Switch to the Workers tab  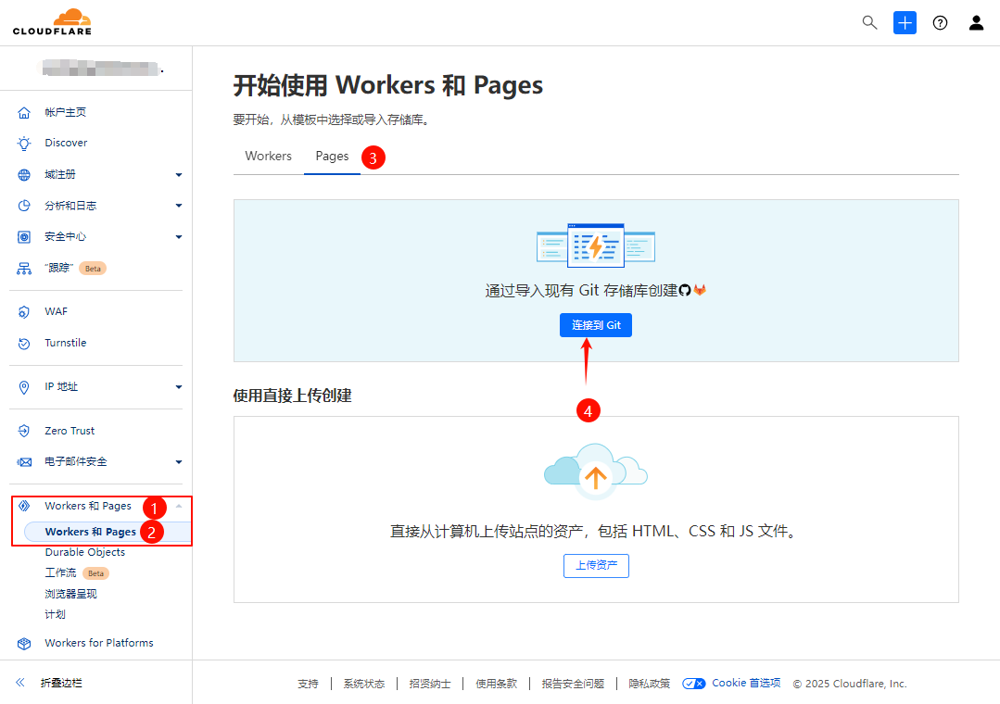(268, 156)
